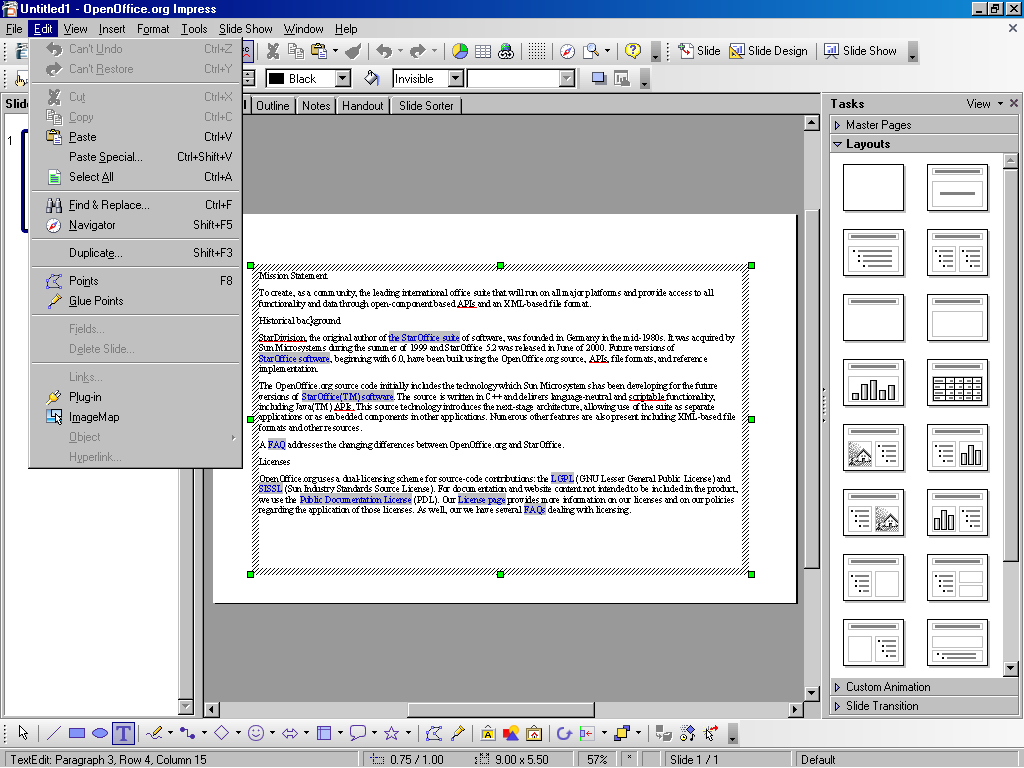The image size is (1024, 768).
Task: Expand the Custom Animation panel
Action: tap(888, 687)
